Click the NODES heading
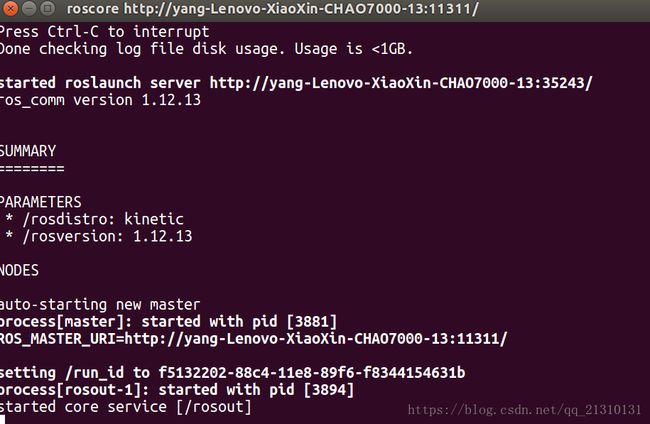 [19, 271]
